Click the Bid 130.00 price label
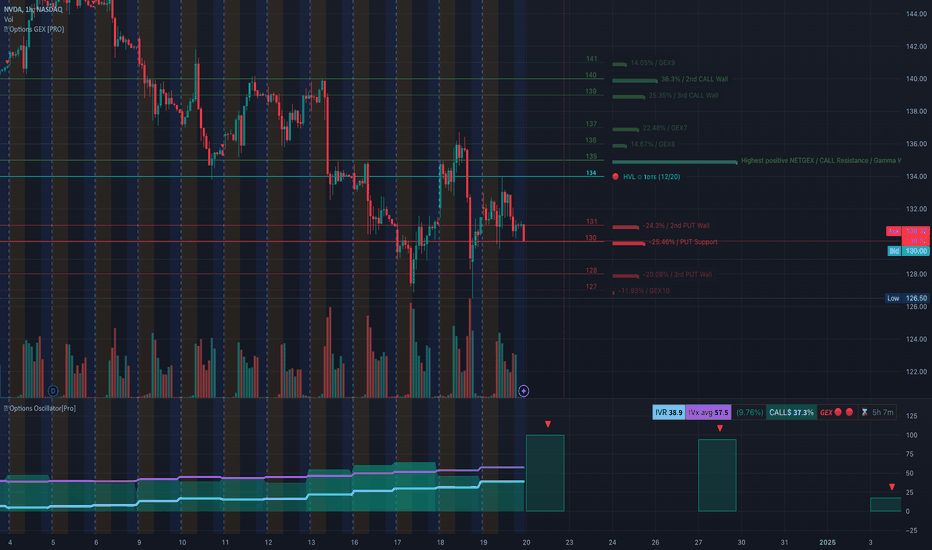This screenshot has height=550, width=932. coord(908,251)
